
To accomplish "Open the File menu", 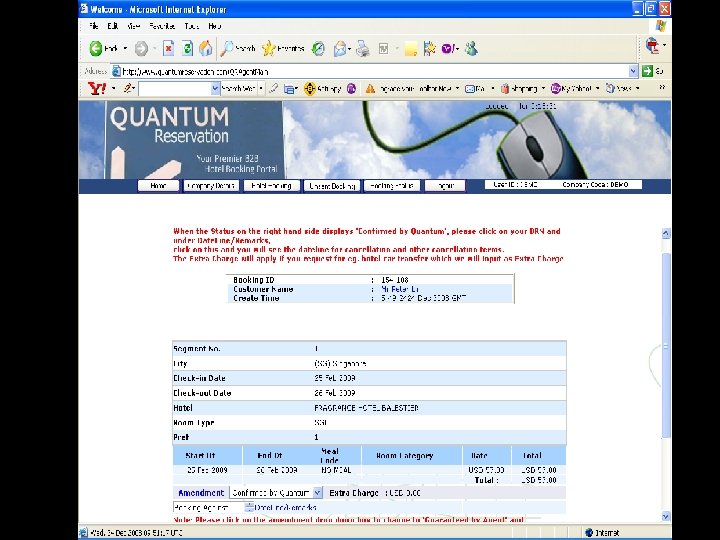I will point(94,26).
